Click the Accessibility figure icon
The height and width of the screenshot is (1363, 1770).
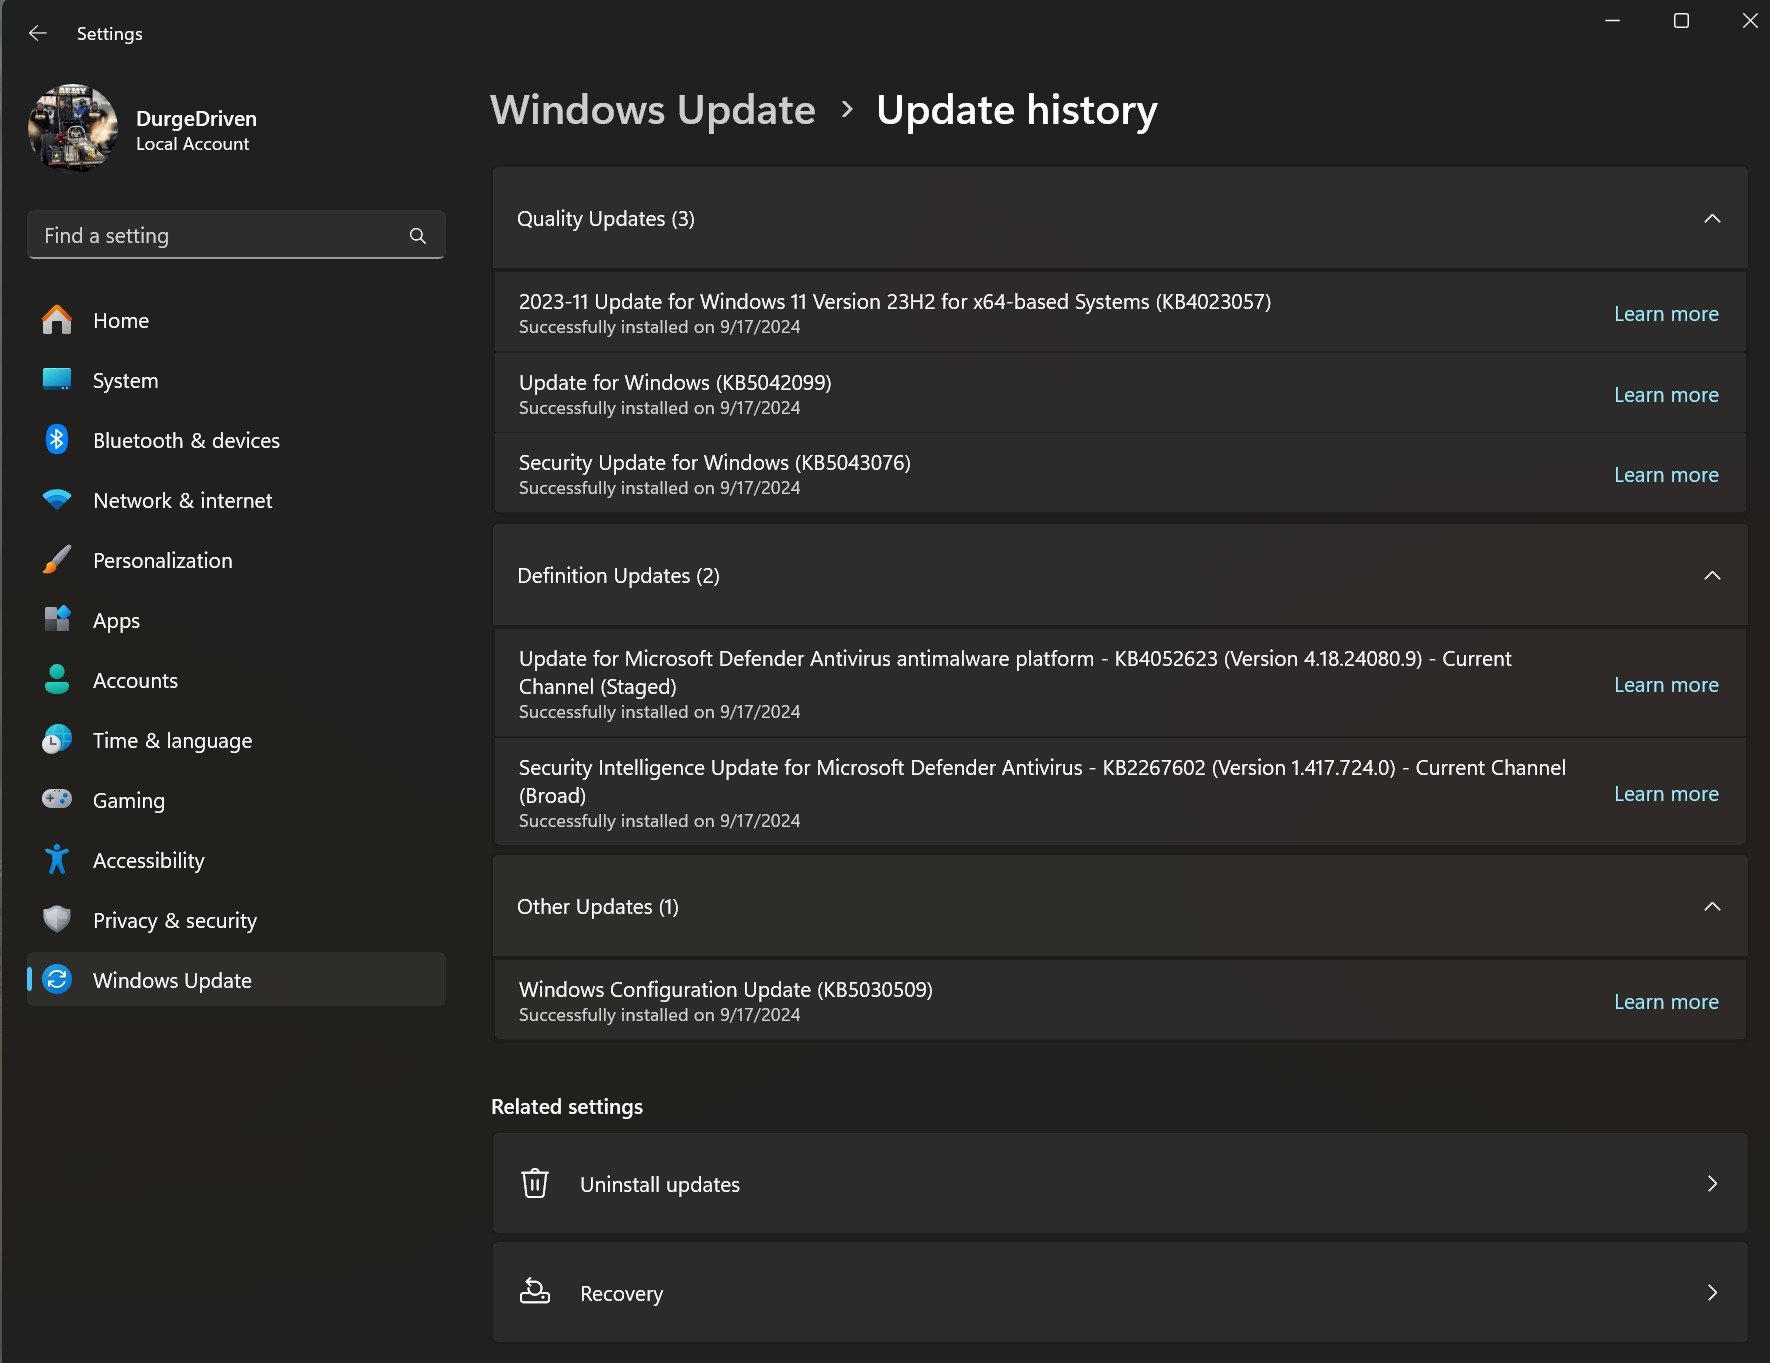pyautogui.click(x=57, y=860)
